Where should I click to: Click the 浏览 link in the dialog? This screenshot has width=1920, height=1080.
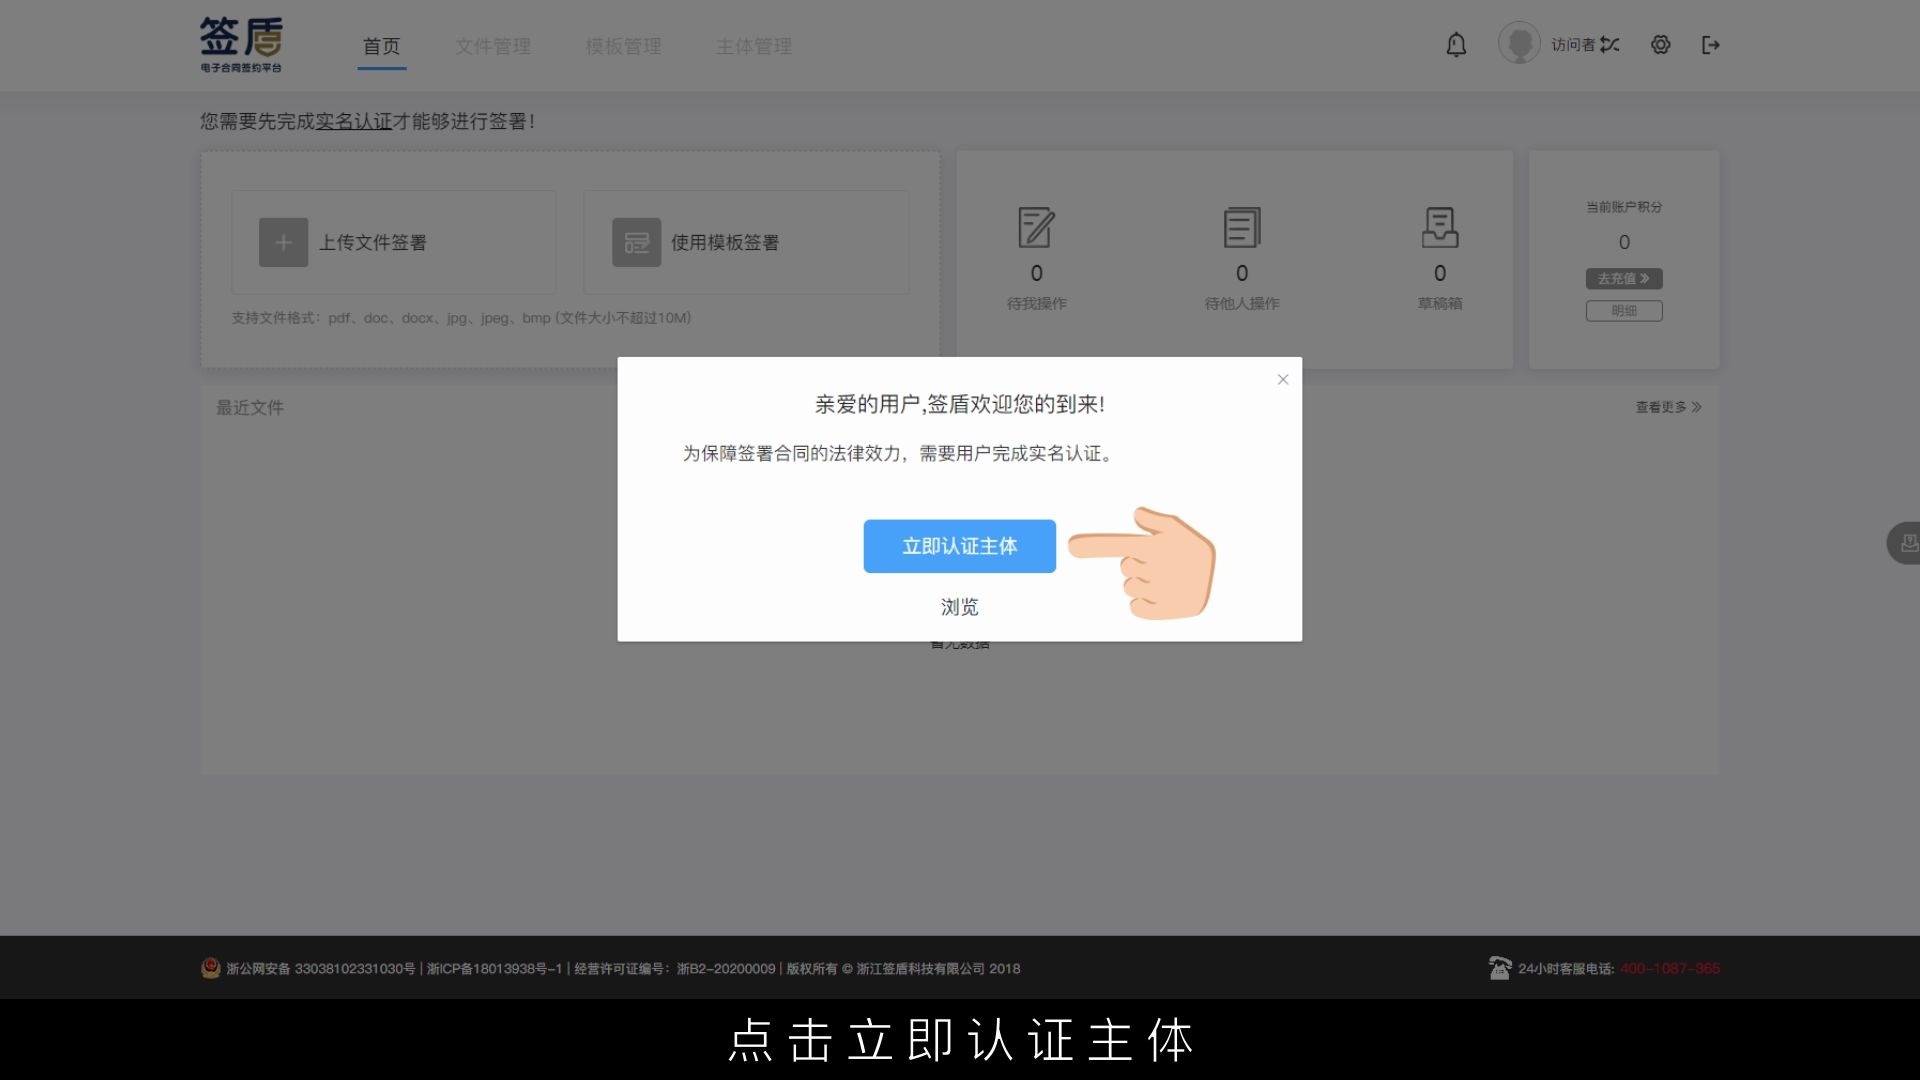coord(959,607)
